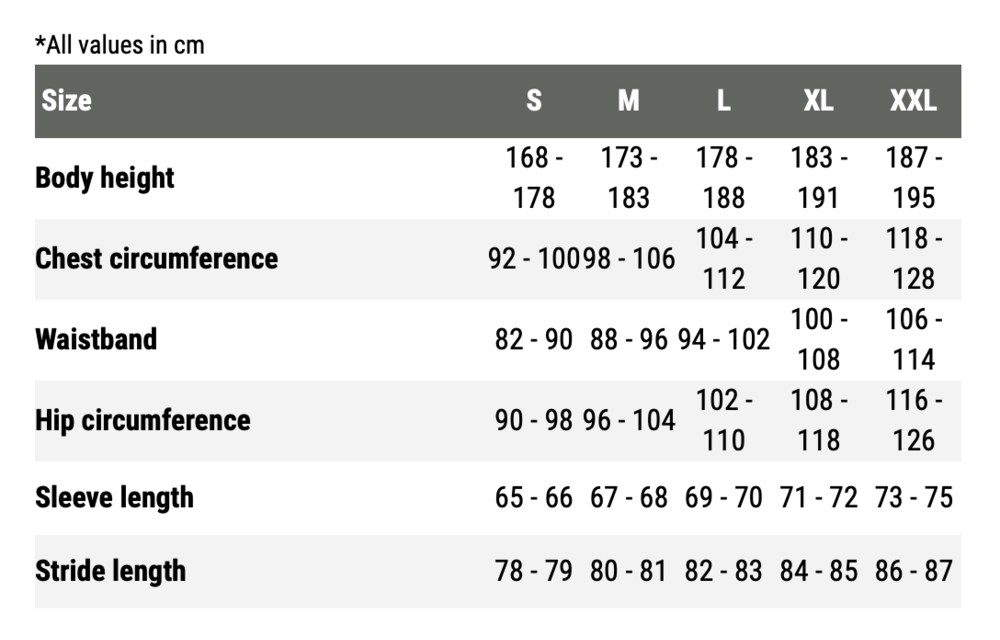Image resolution: width=1000 pixels, height=640 pixels.
Task: Select sleeve length value 67 - 68
Action: pos(629,498)
